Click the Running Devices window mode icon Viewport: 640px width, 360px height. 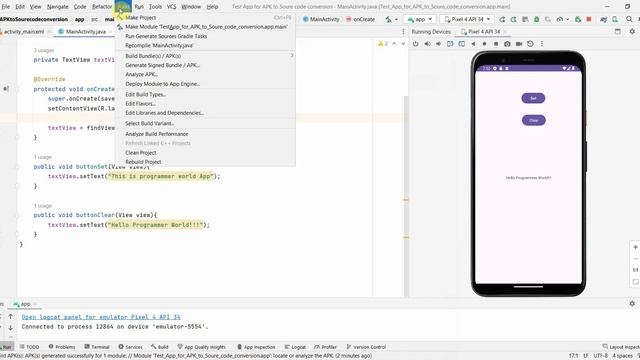(618, 31)
